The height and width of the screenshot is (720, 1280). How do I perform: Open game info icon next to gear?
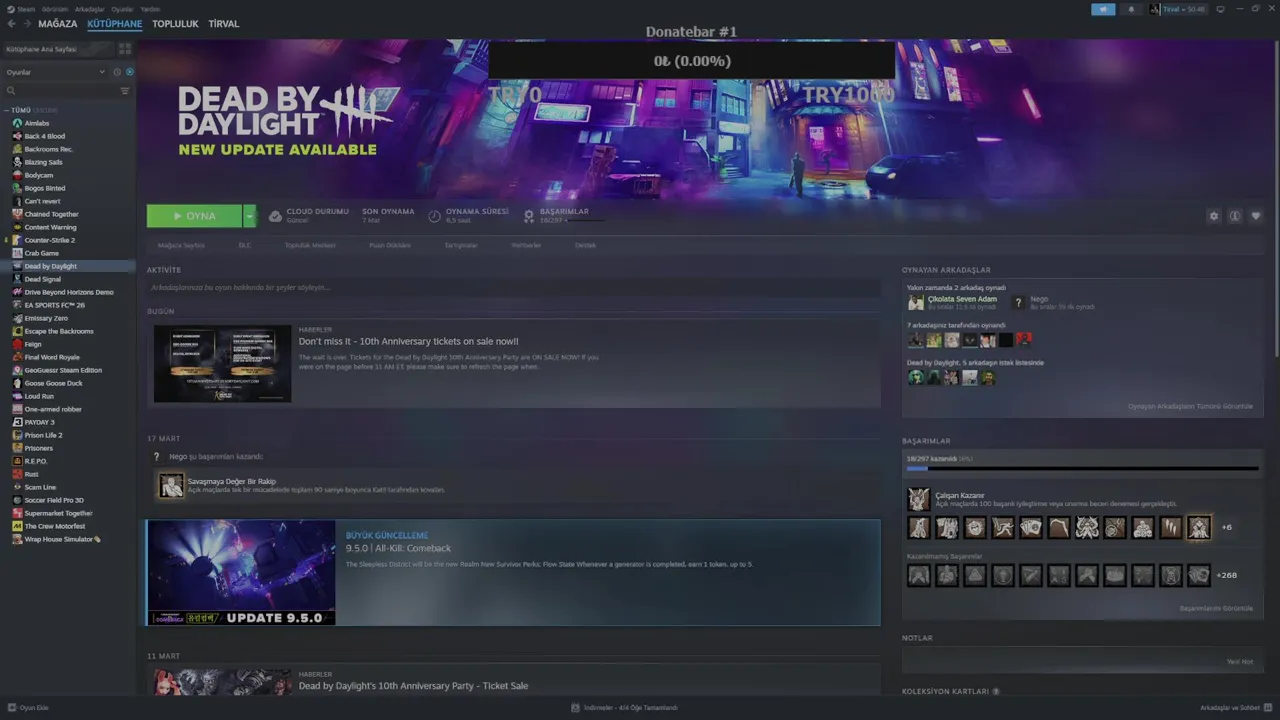(1235, 216)
